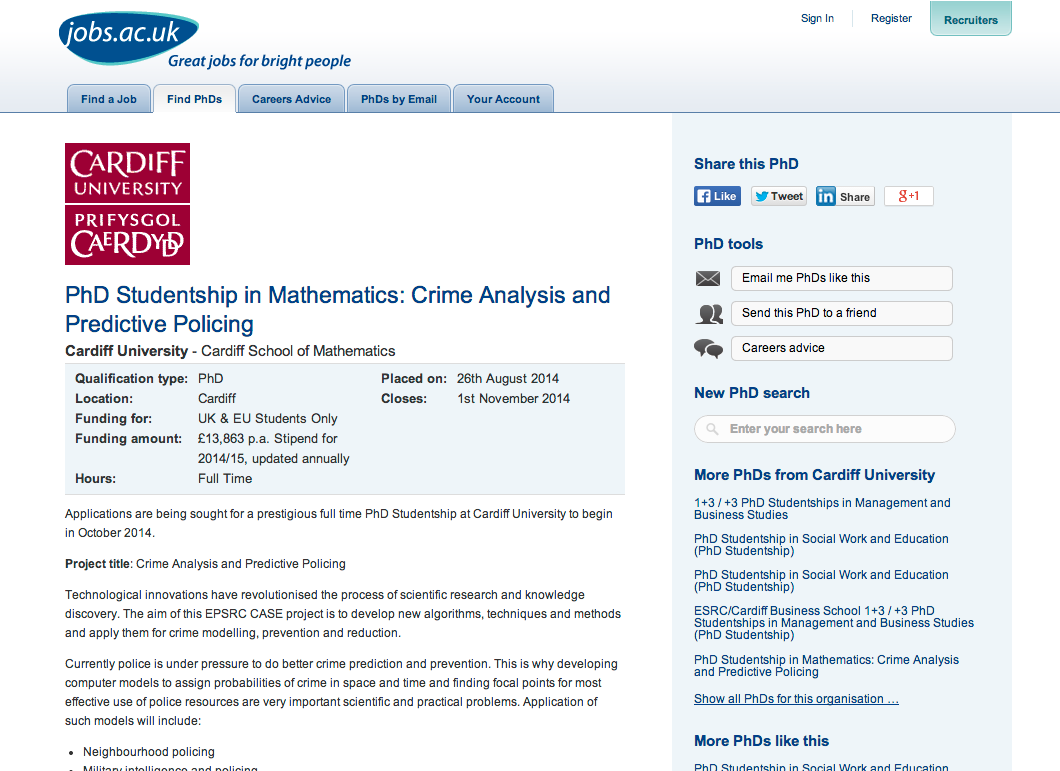Open 1+3 / +3 PhD Studentships in Management link
The height and width of the screenshot is (771, 1060).
pyautogui.click(x=822, y=509)
